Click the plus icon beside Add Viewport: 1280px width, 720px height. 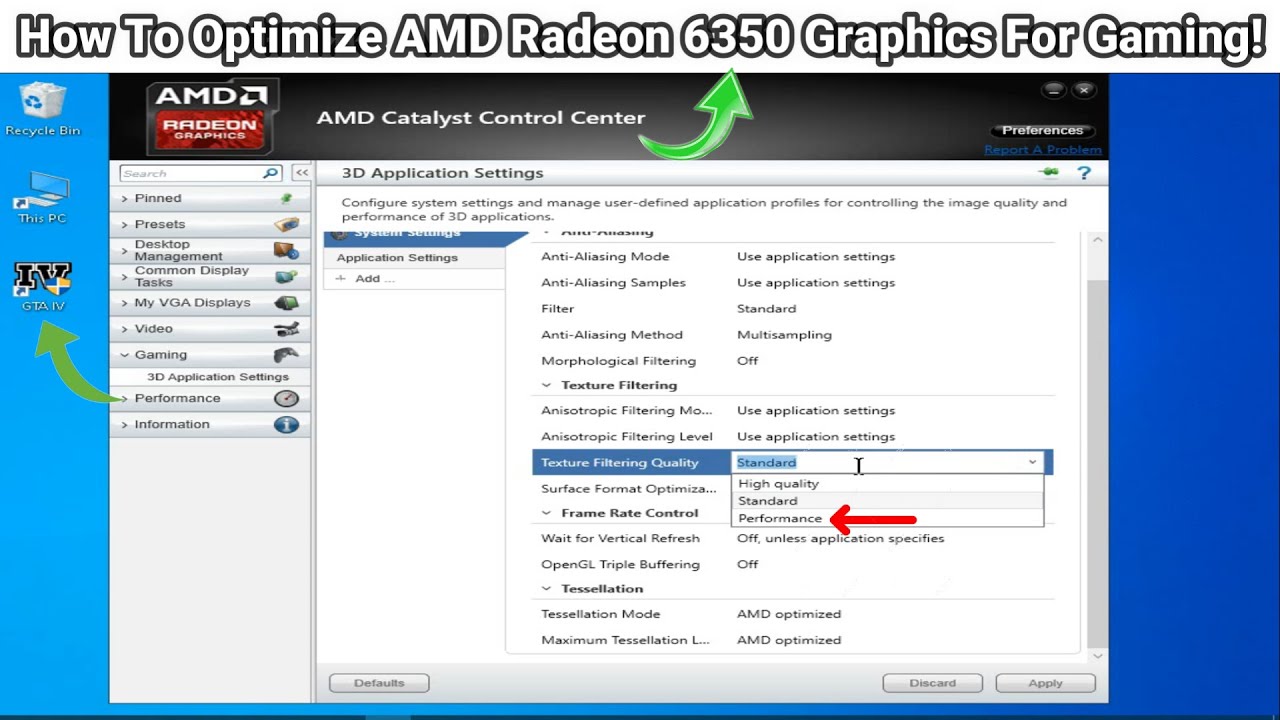(x=340, y=279)
